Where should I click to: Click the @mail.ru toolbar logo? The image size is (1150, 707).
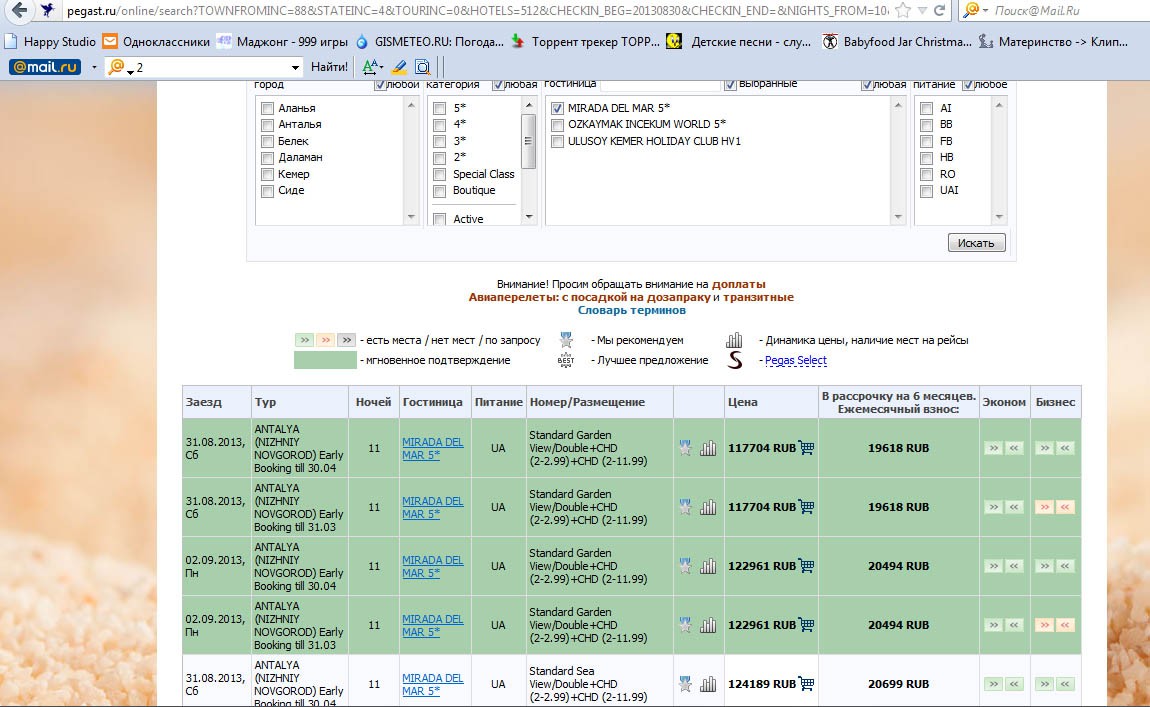45,67
